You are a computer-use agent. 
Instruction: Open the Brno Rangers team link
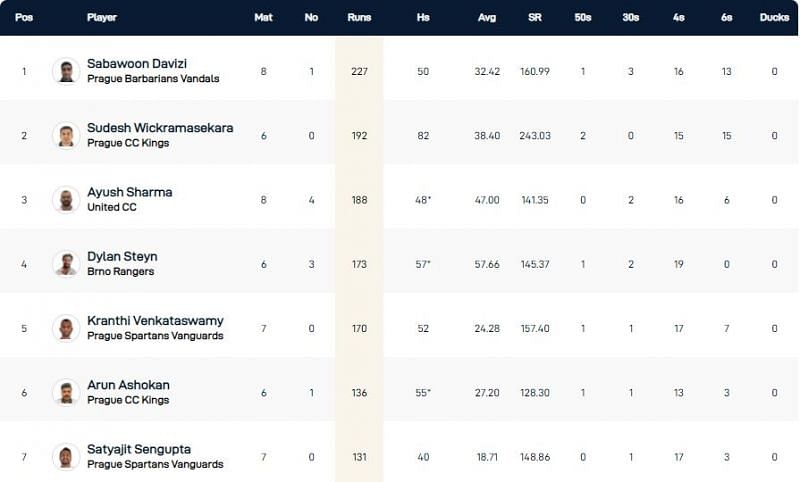point(122,272)
